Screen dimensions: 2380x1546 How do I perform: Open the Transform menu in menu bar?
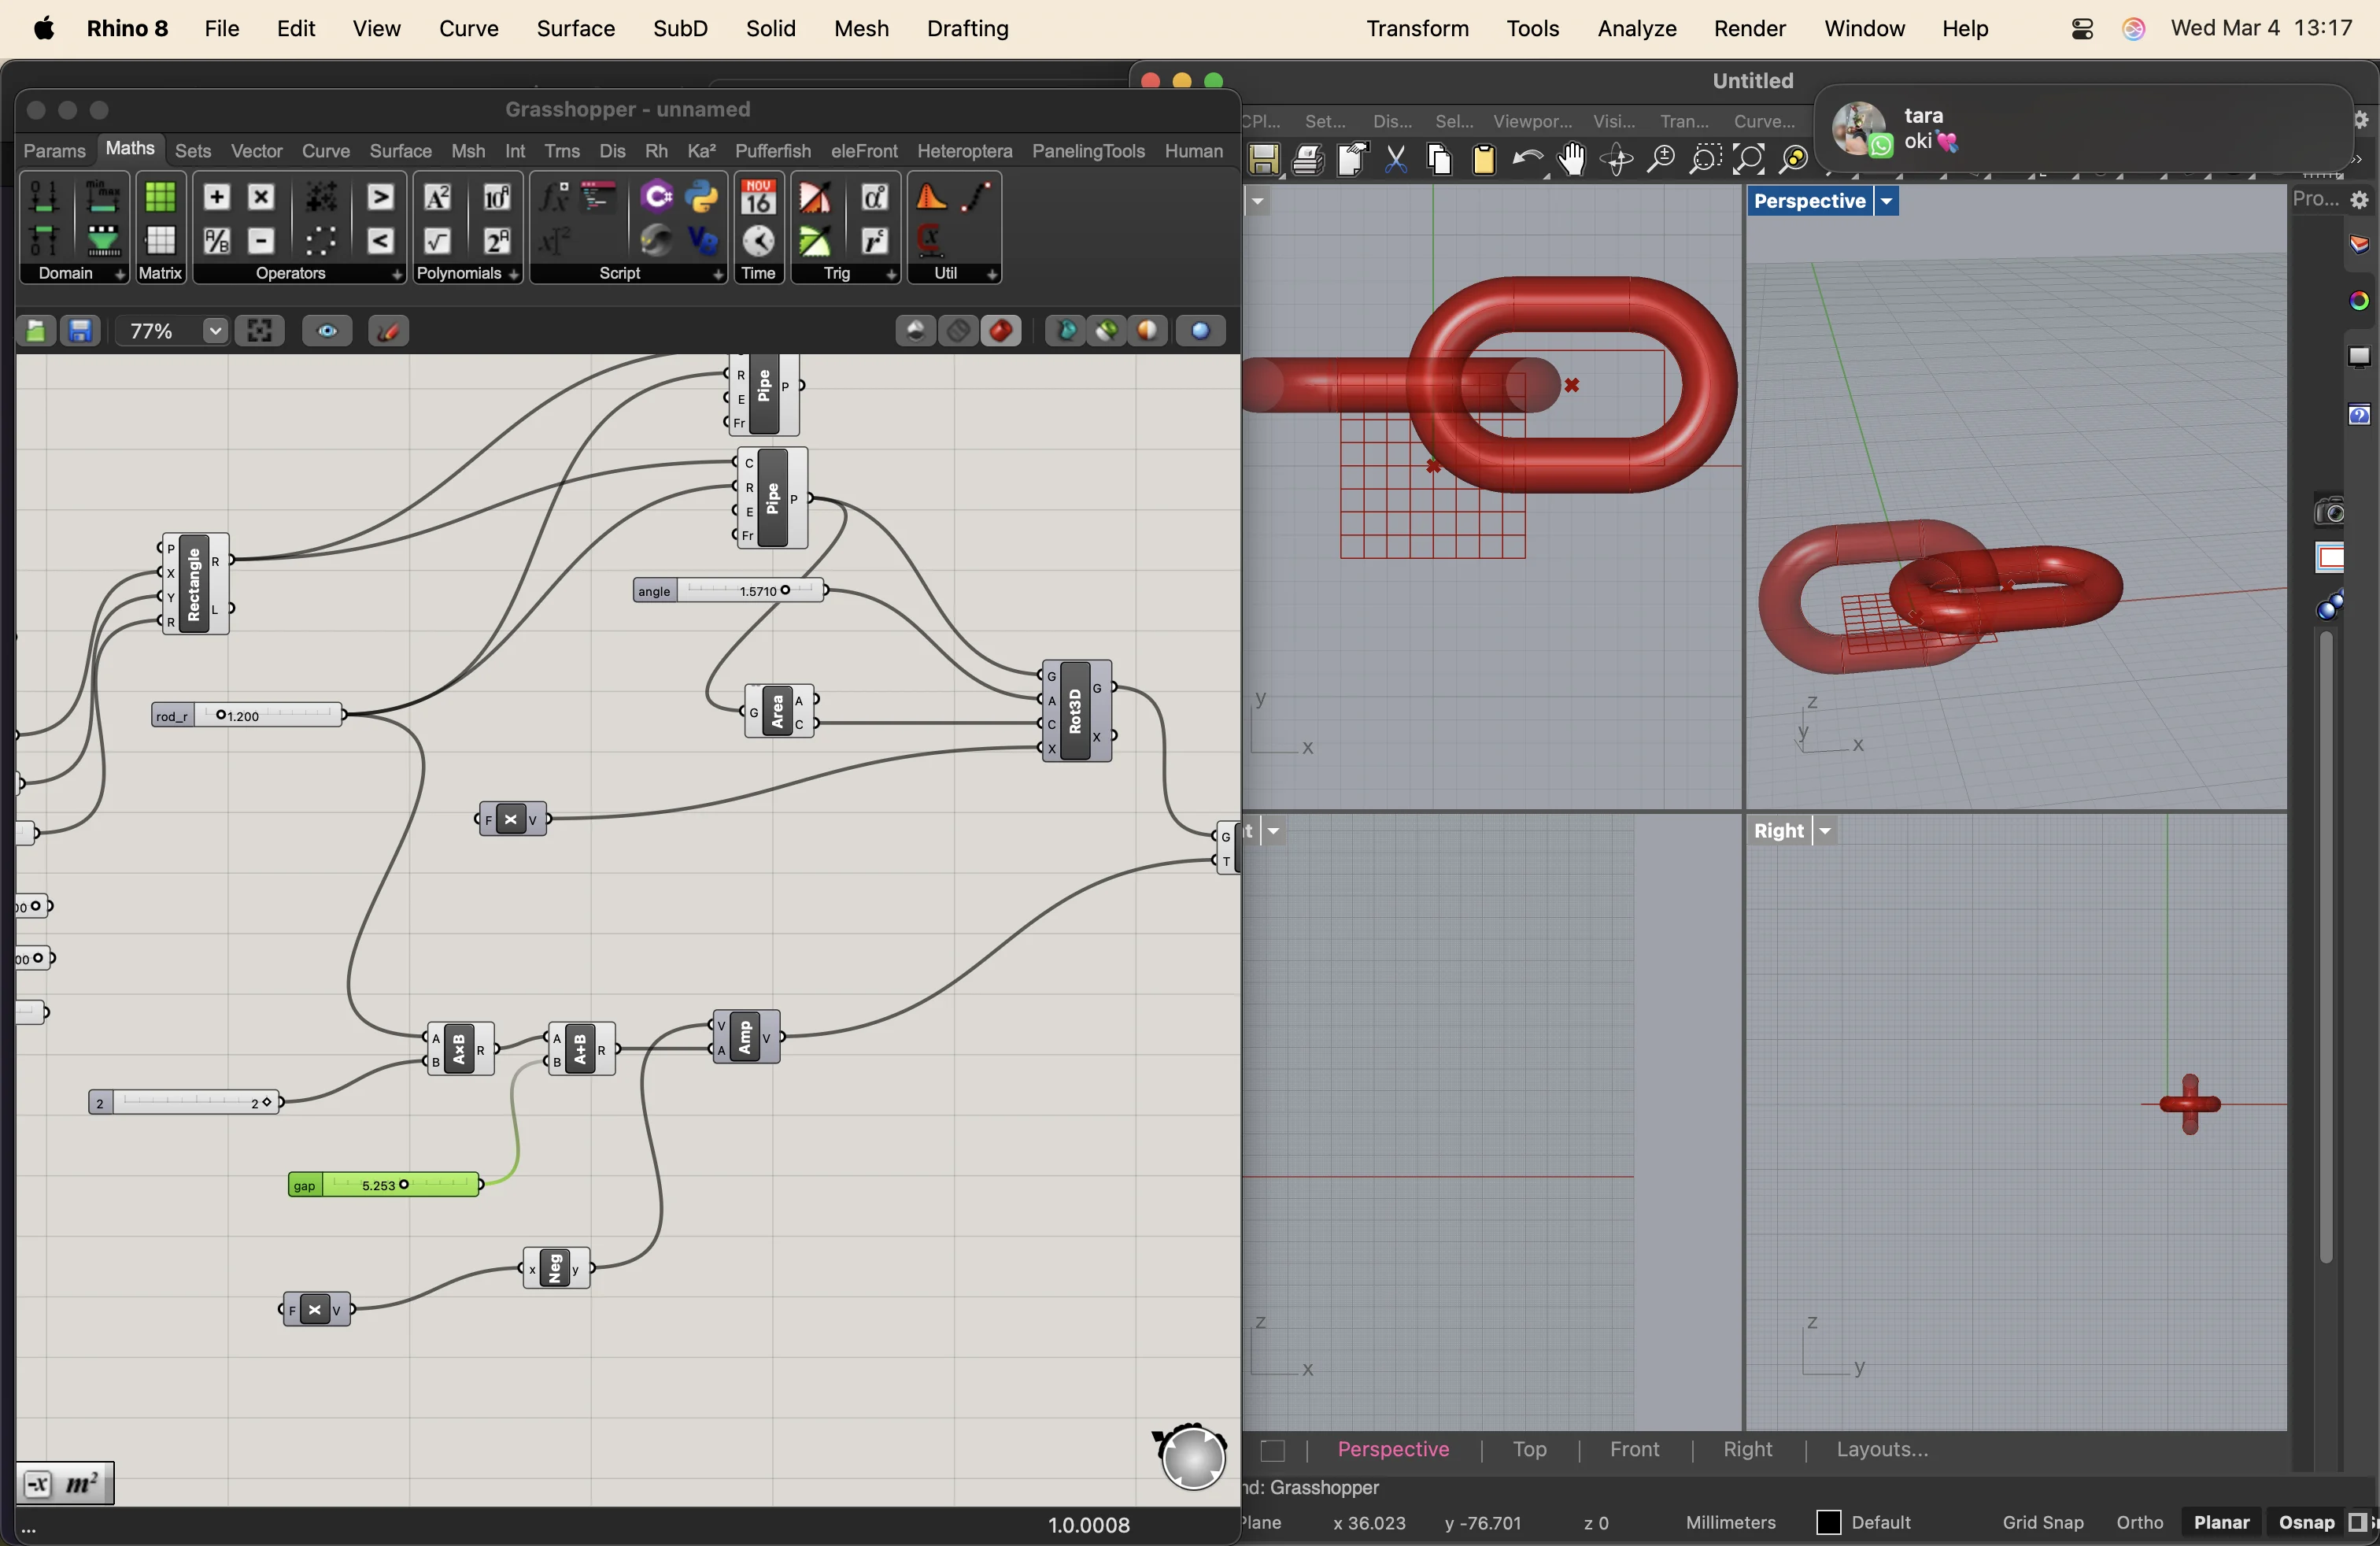click(x=1417, y=28)
